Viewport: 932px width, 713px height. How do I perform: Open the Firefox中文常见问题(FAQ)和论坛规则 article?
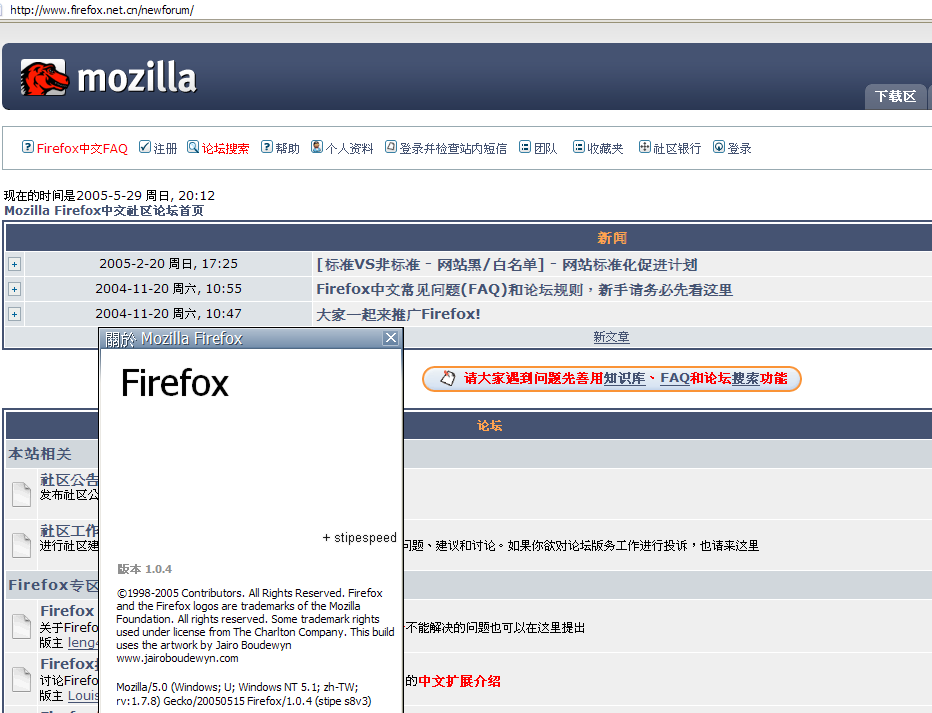pos(524,289)
